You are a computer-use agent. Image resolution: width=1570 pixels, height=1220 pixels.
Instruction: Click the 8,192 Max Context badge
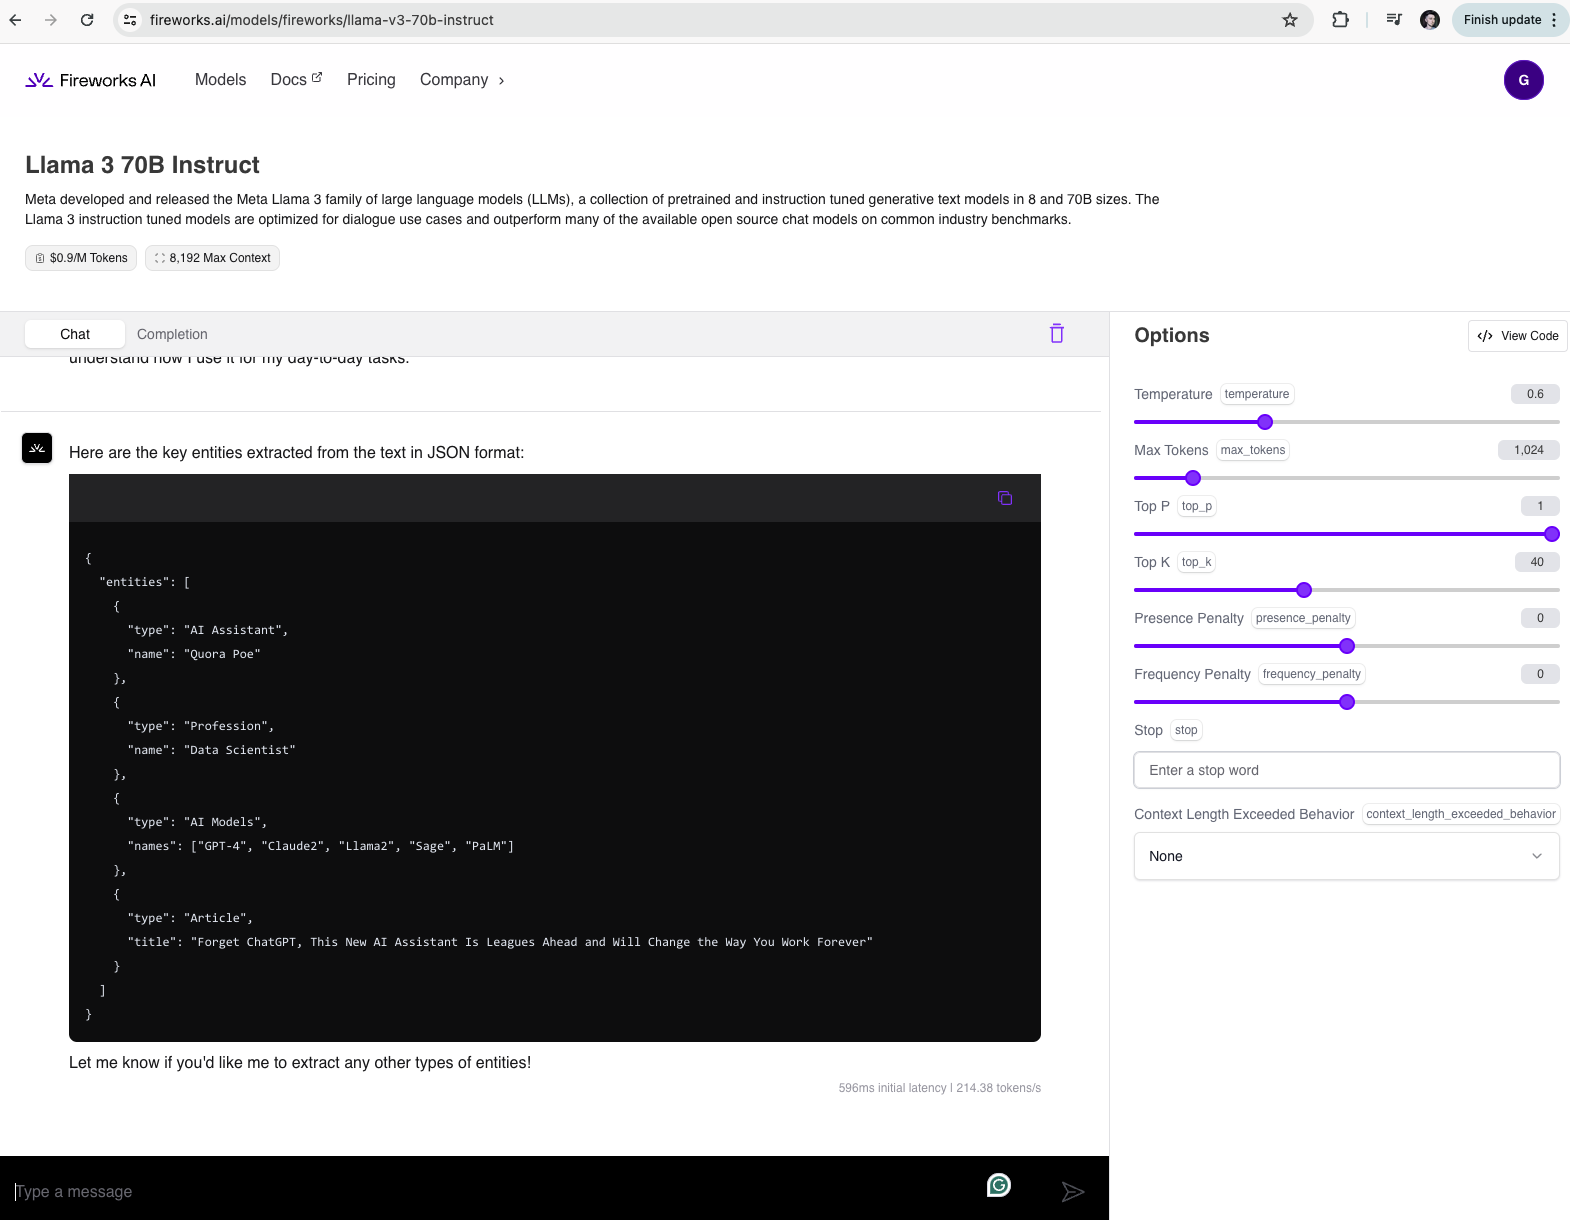point(212,258)
